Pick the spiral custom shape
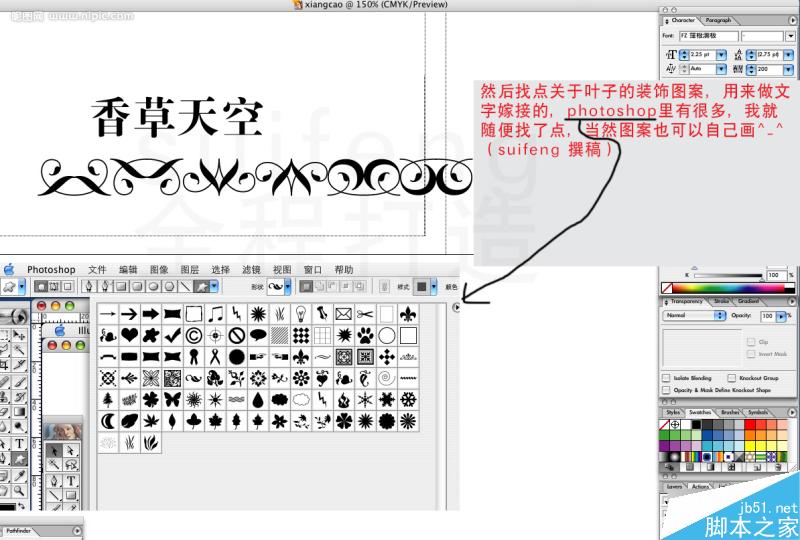 coord(387,378)
